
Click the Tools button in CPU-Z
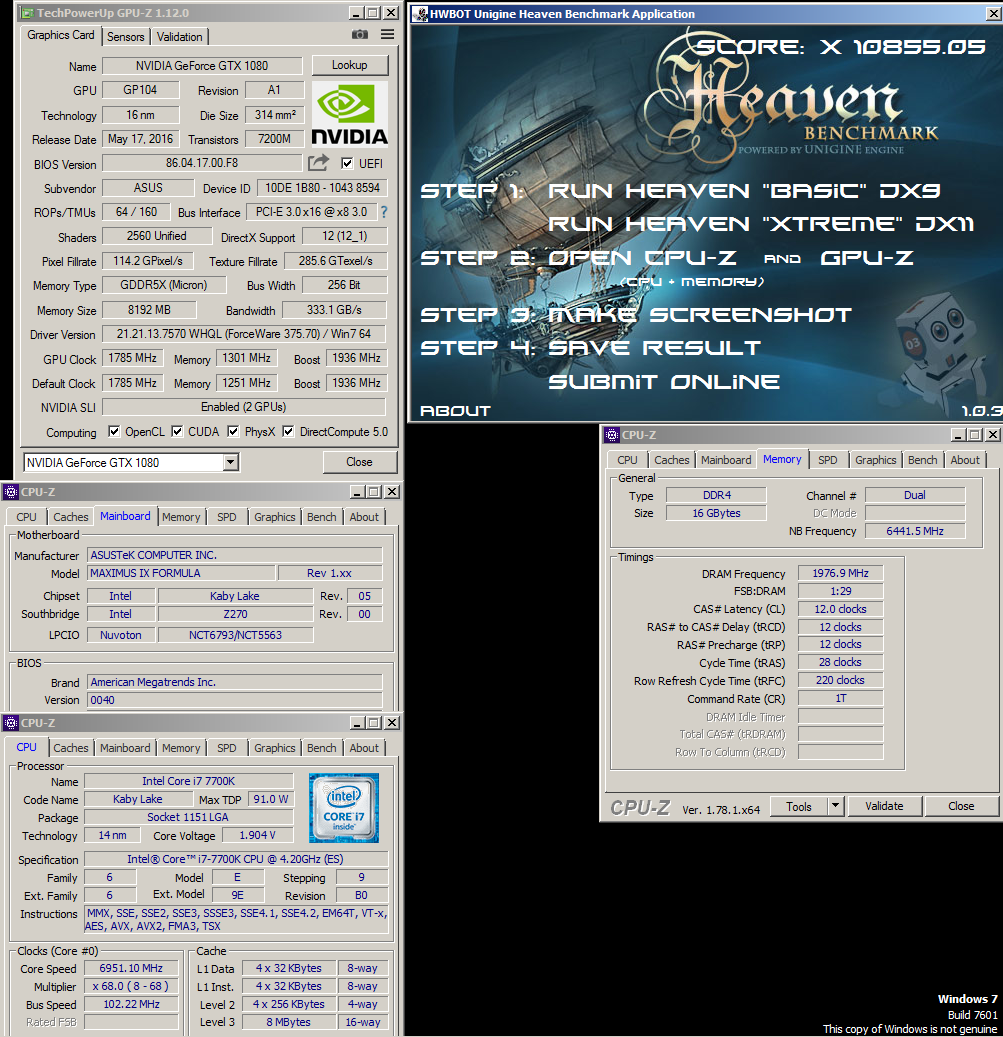799,806
